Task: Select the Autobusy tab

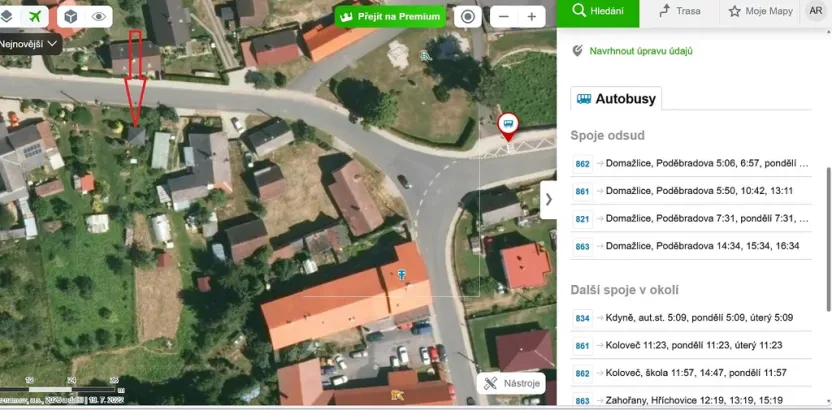Action: tap(616, 99)
